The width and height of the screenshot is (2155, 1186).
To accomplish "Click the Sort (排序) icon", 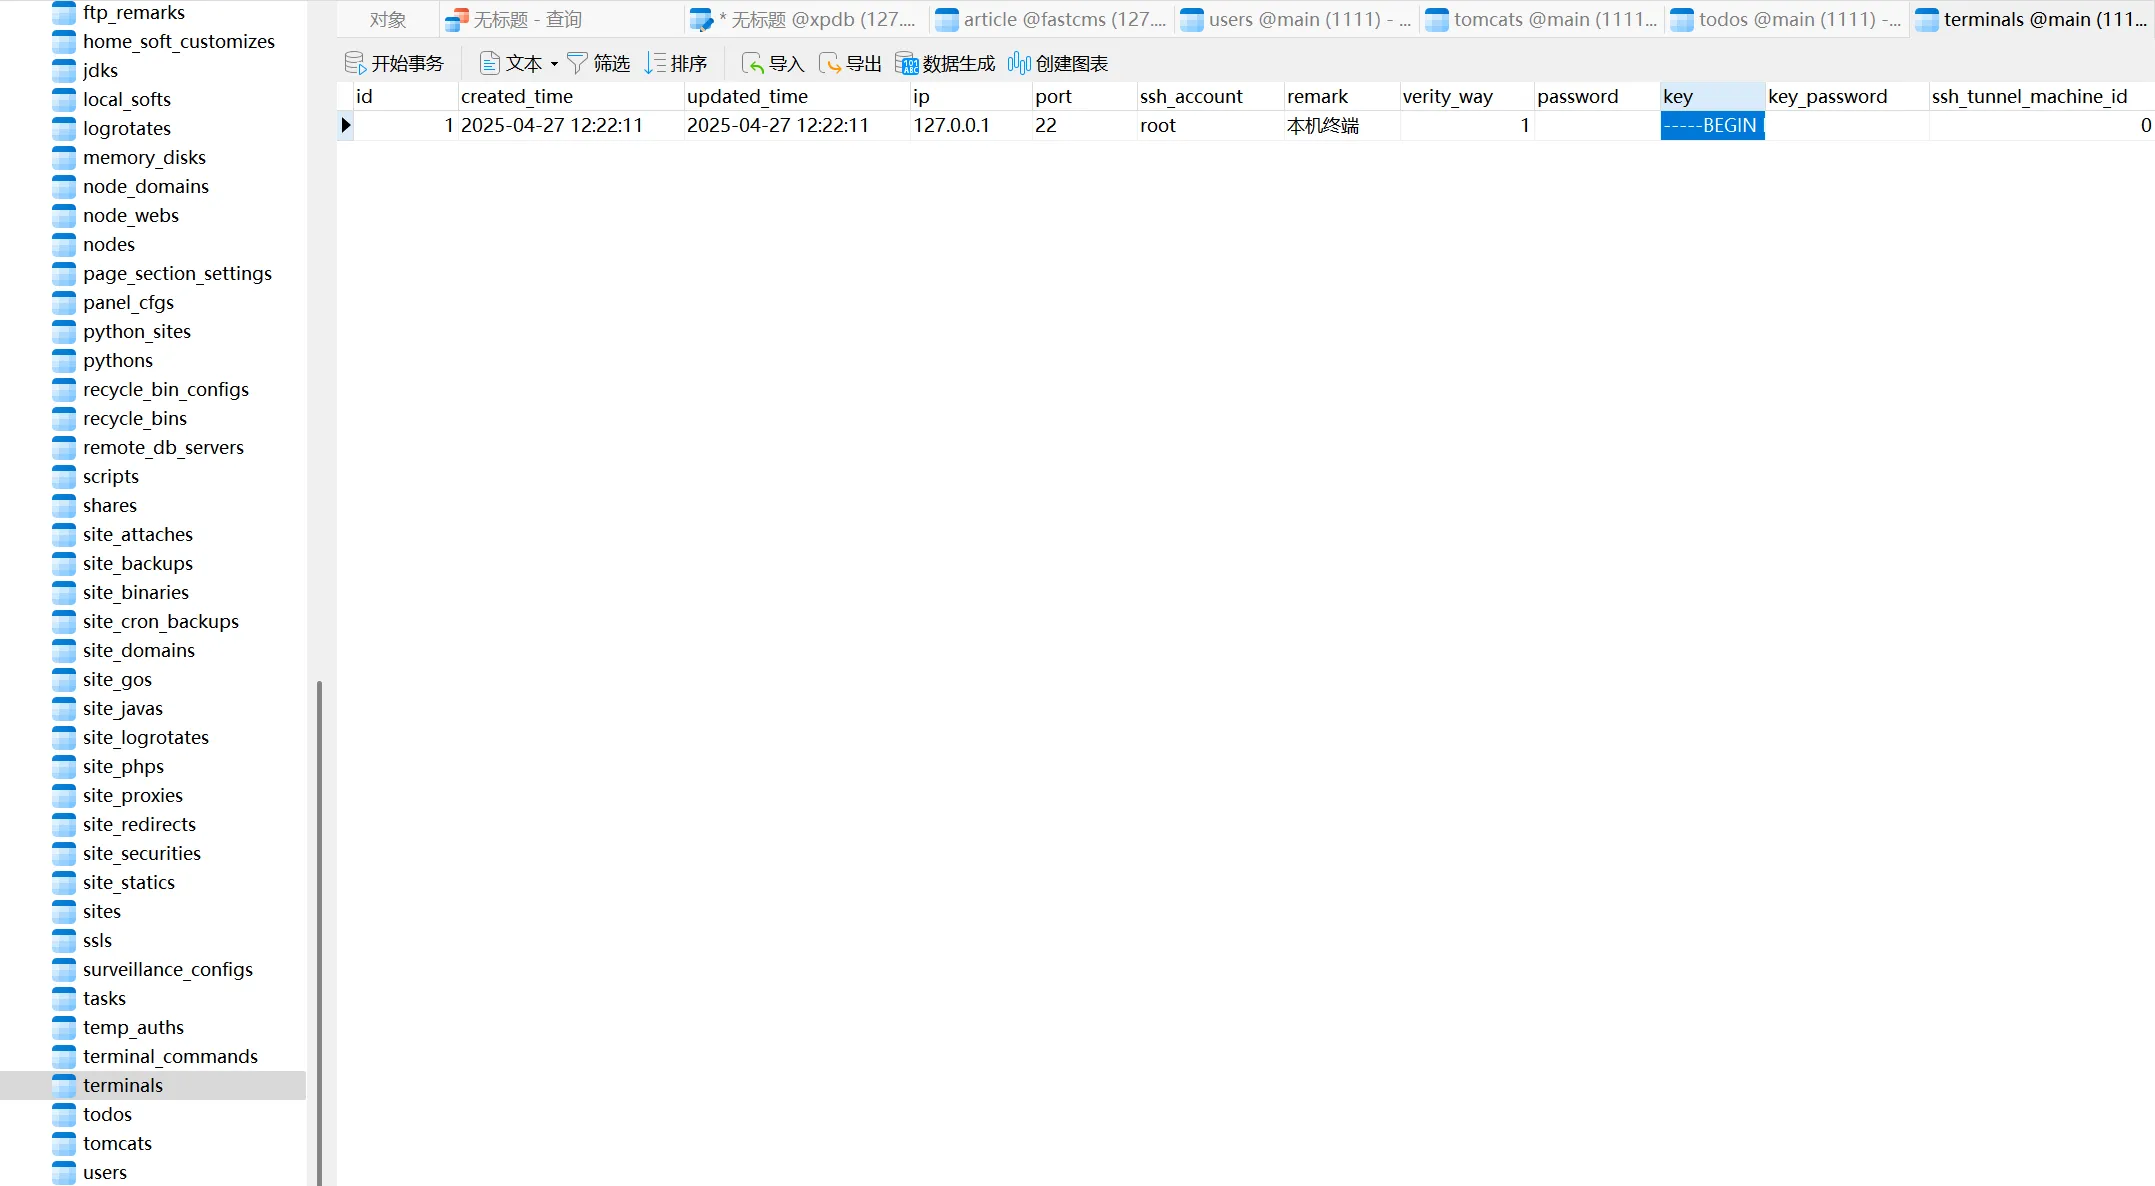I will 655,63.
